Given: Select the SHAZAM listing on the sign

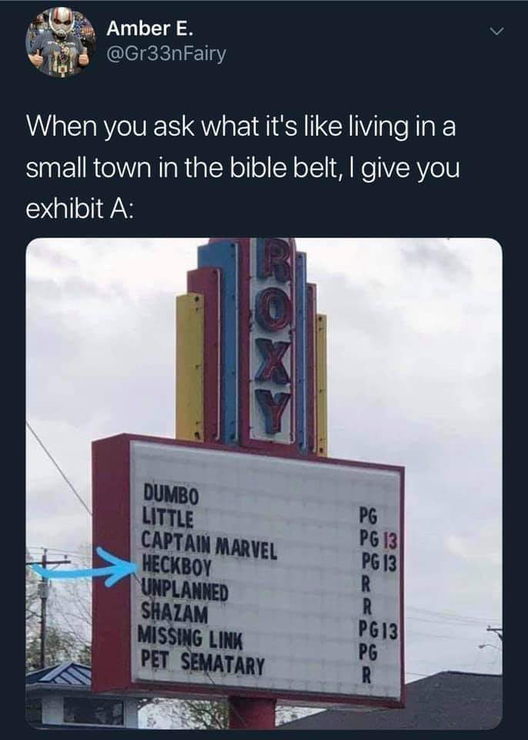Looking at the screenshot, I should [175, 614].
